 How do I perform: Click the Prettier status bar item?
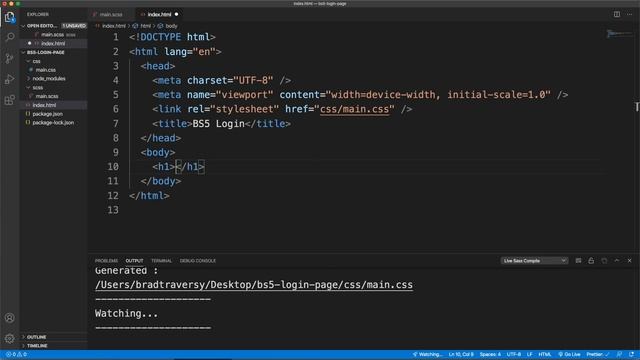pyautogui.click(x=598, y=354)
